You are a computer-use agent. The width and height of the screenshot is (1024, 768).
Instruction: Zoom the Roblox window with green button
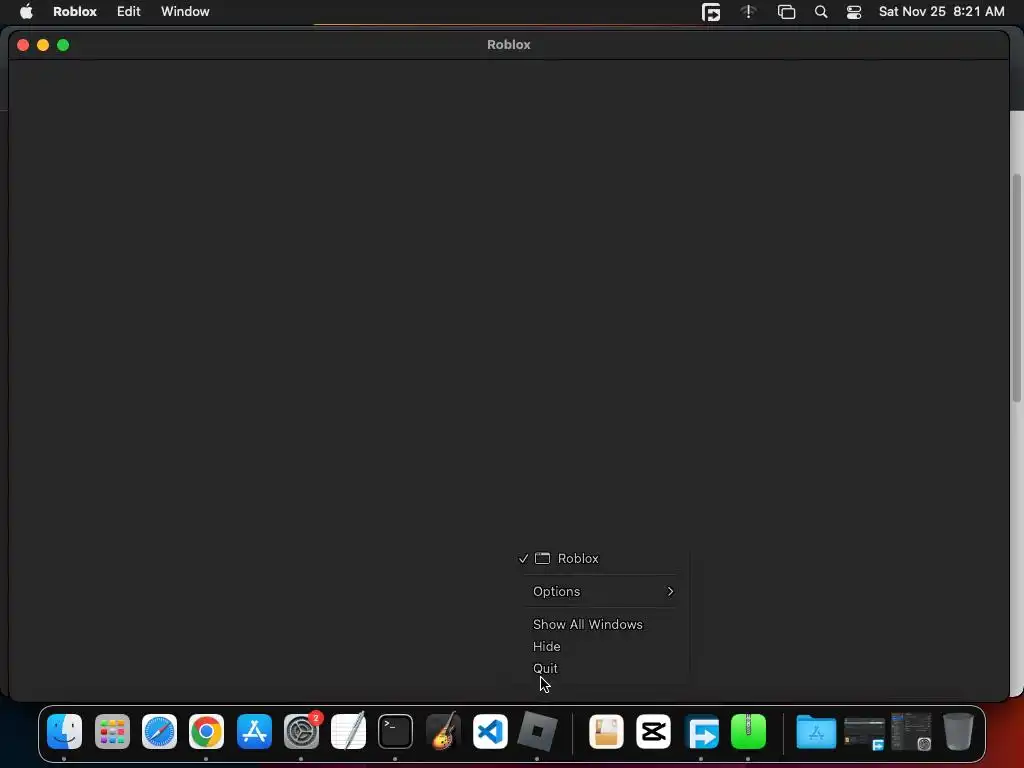(63, 45)
